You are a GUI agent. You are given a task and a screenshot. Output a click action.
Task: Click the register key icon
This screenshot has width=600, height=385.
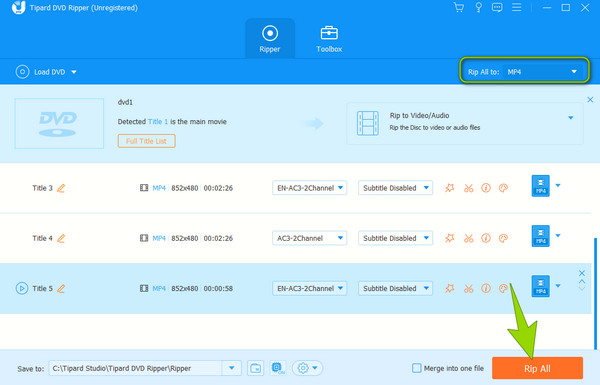tap(478, 8)
